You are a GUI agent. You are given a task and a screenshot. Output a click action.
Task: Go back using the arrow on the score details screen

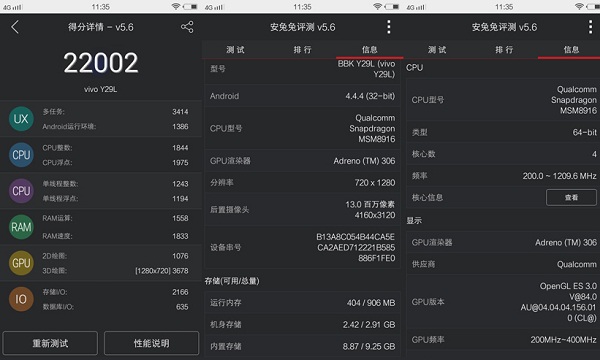tap(15, 27)
